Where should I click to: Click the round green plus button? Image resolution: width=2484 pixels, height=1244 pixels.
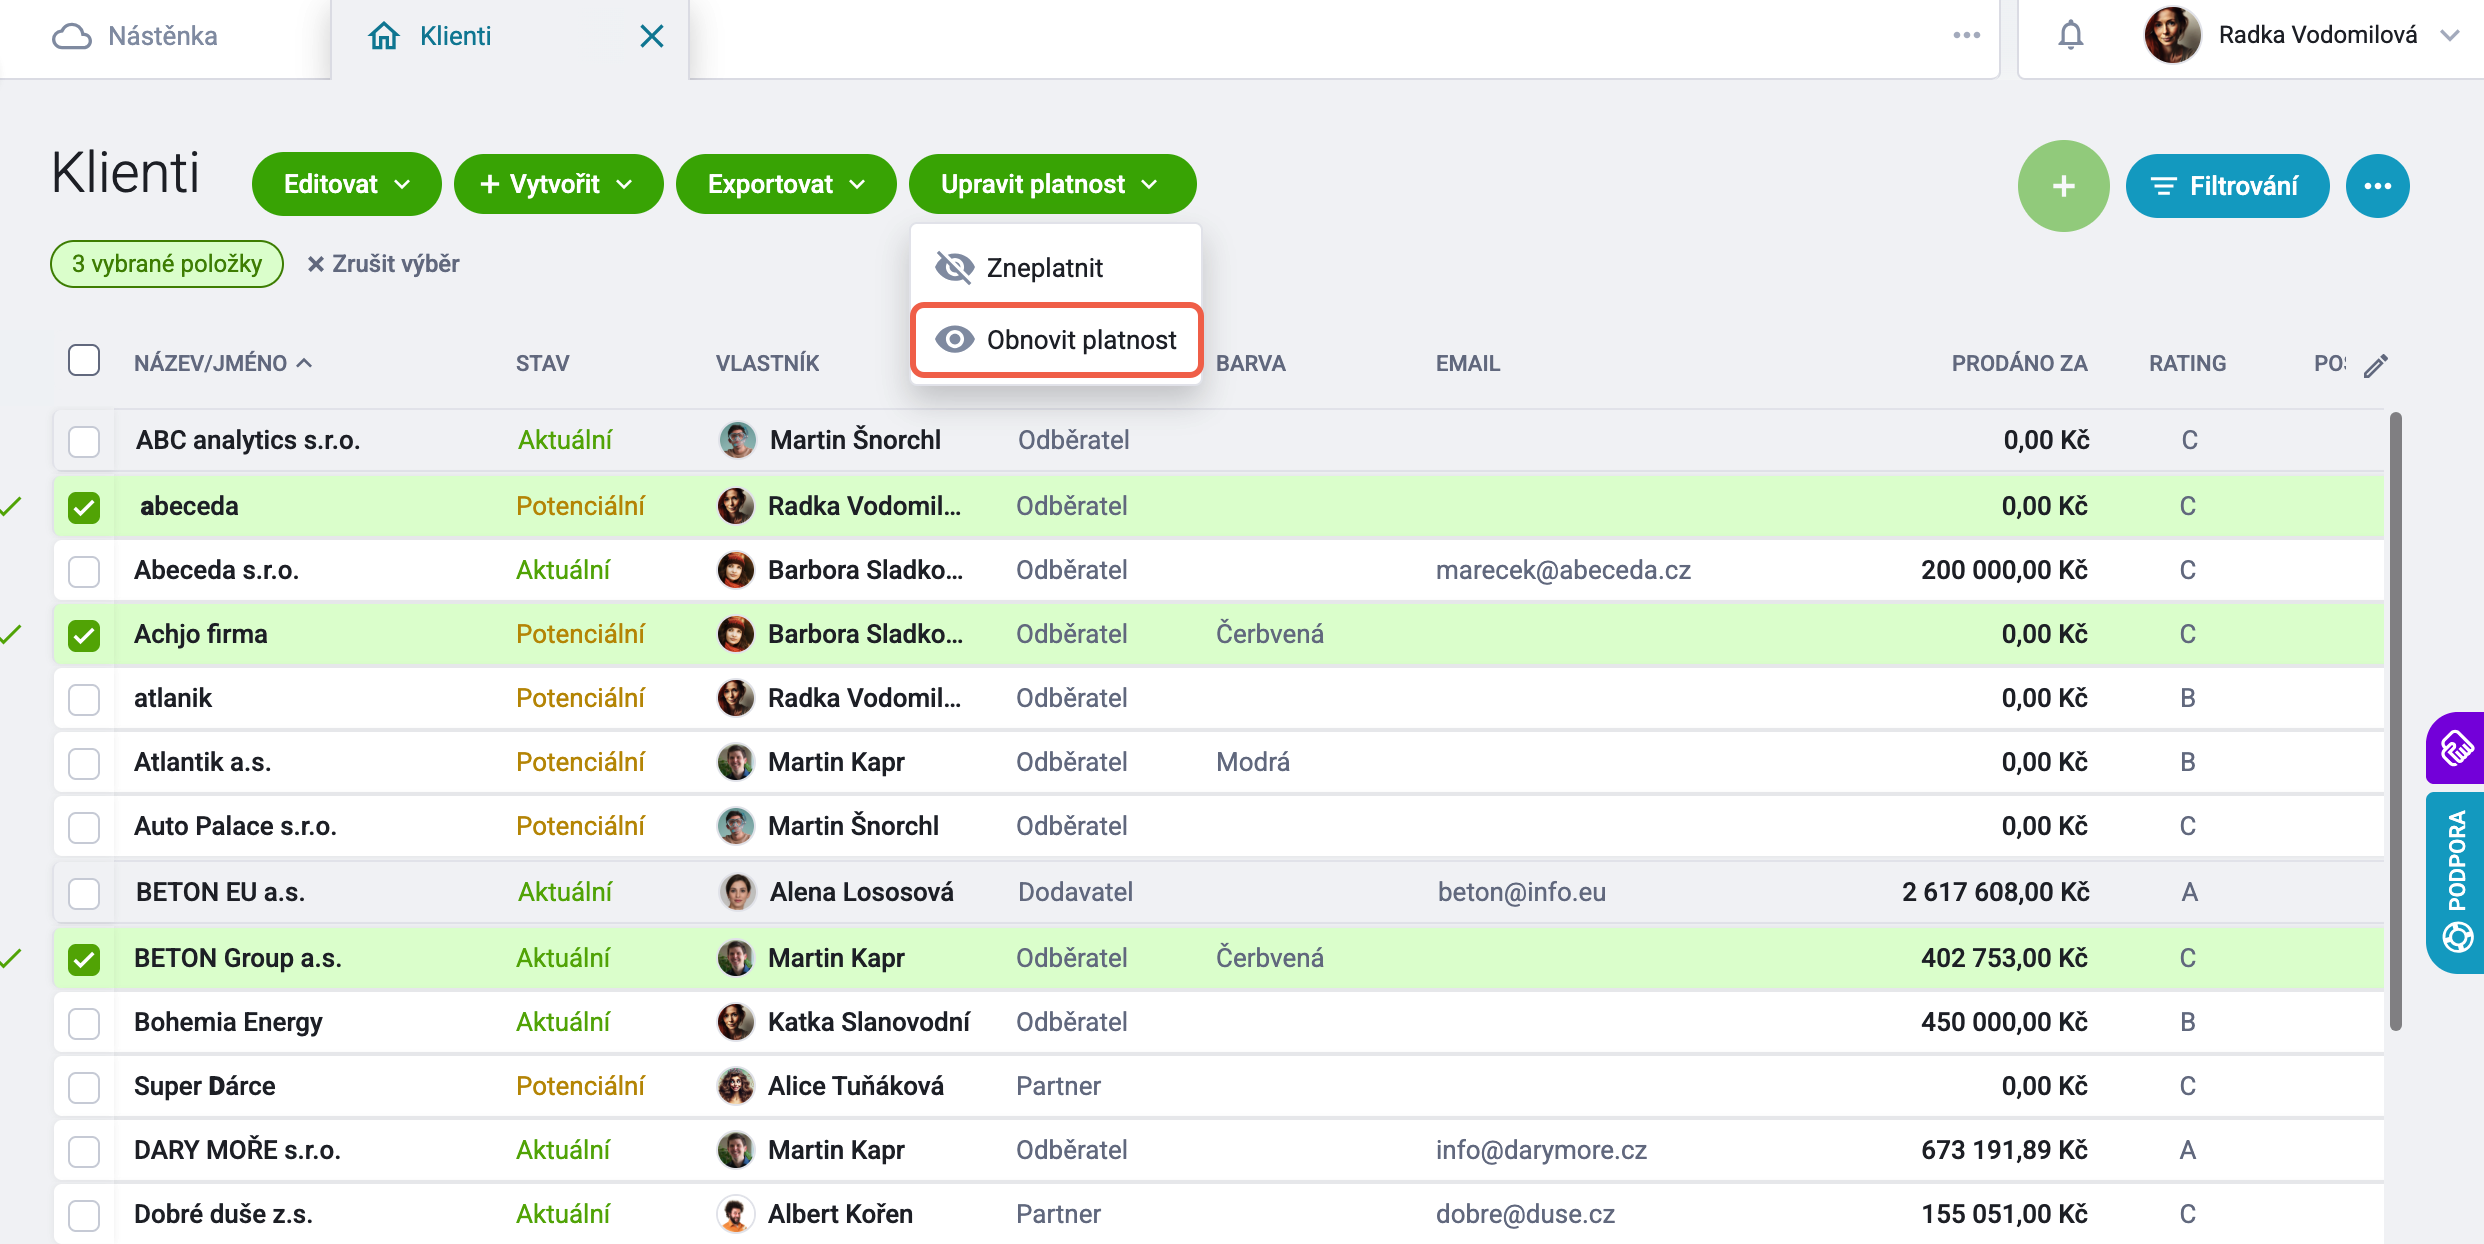click(2063, 186)
